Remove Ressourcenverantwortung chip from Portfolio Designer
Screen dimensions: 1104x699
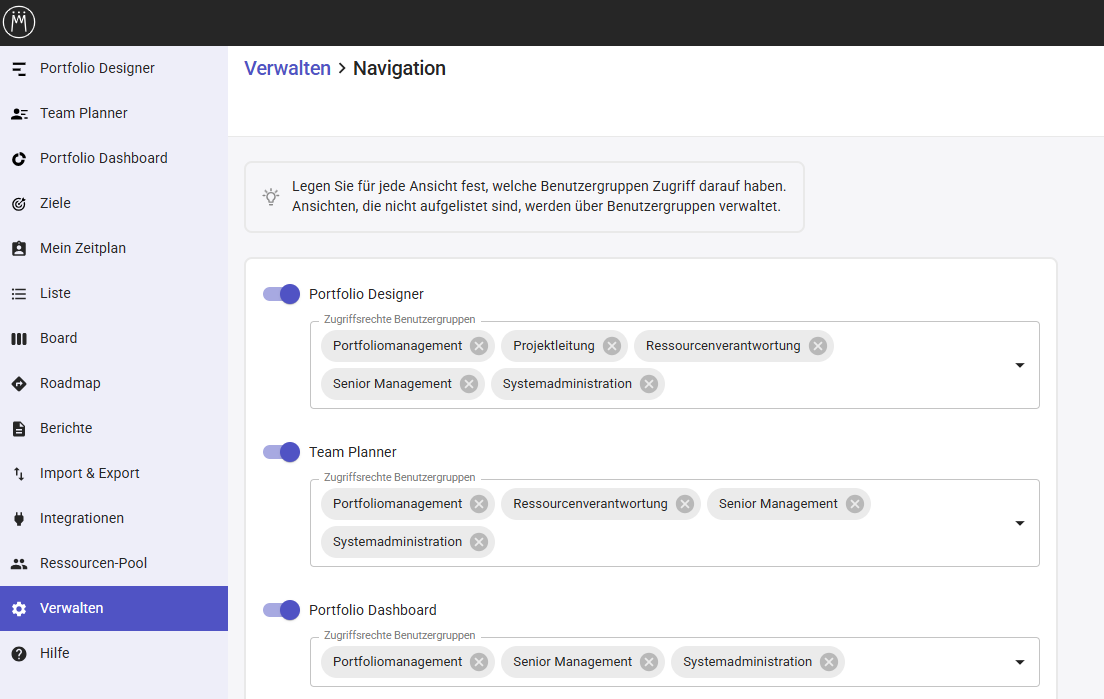pos(817,346)
